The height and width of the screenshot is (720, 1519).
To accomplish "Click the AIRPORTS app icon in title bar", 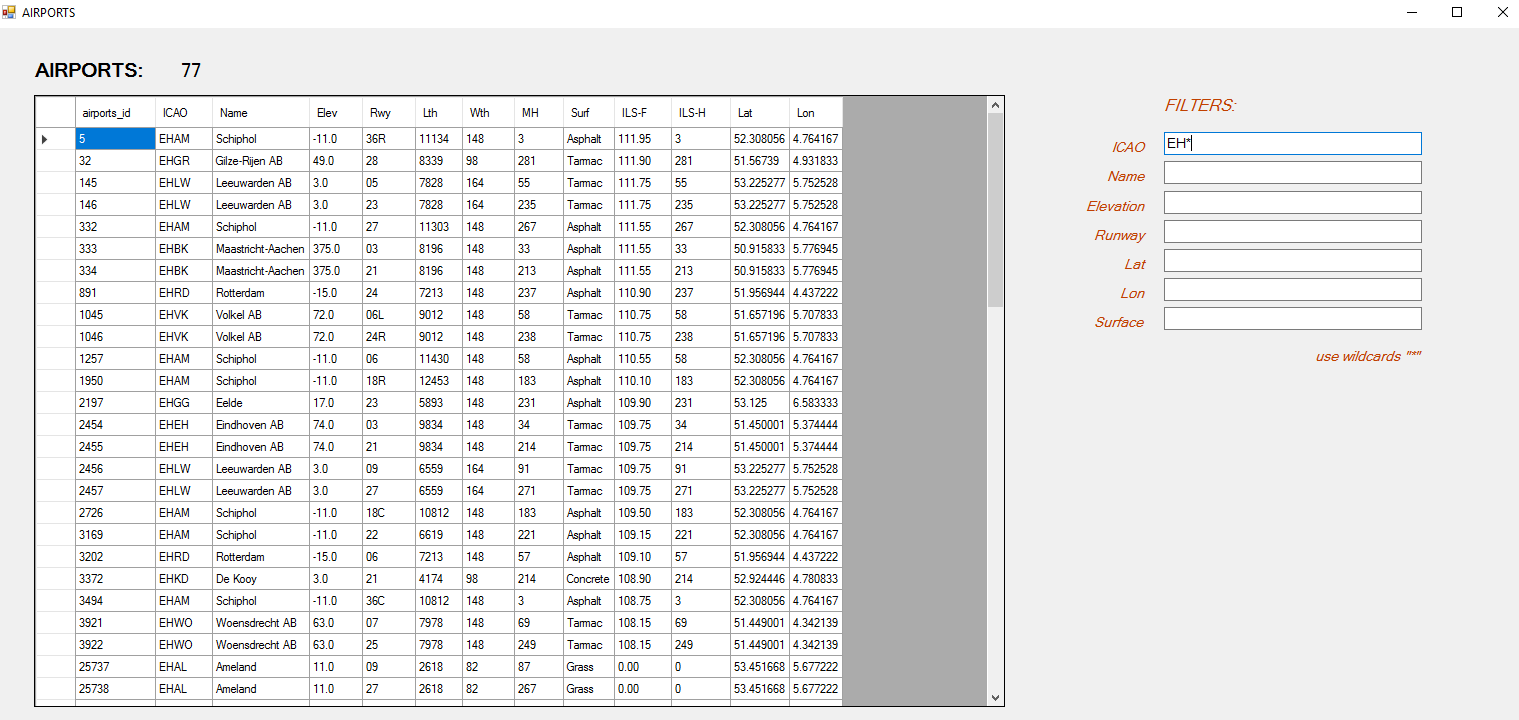I will coord(9,12).
